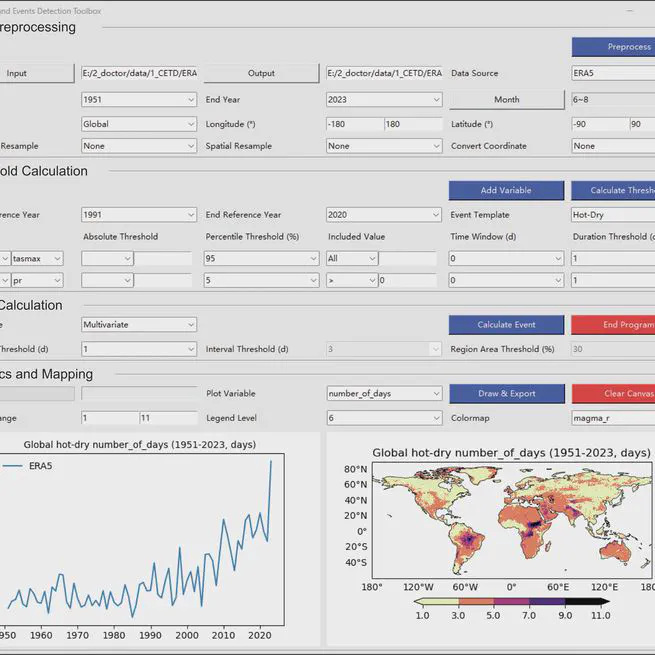Open the Colormap magma_r dropdown
The image size is (655, 655).
[613, 418]
